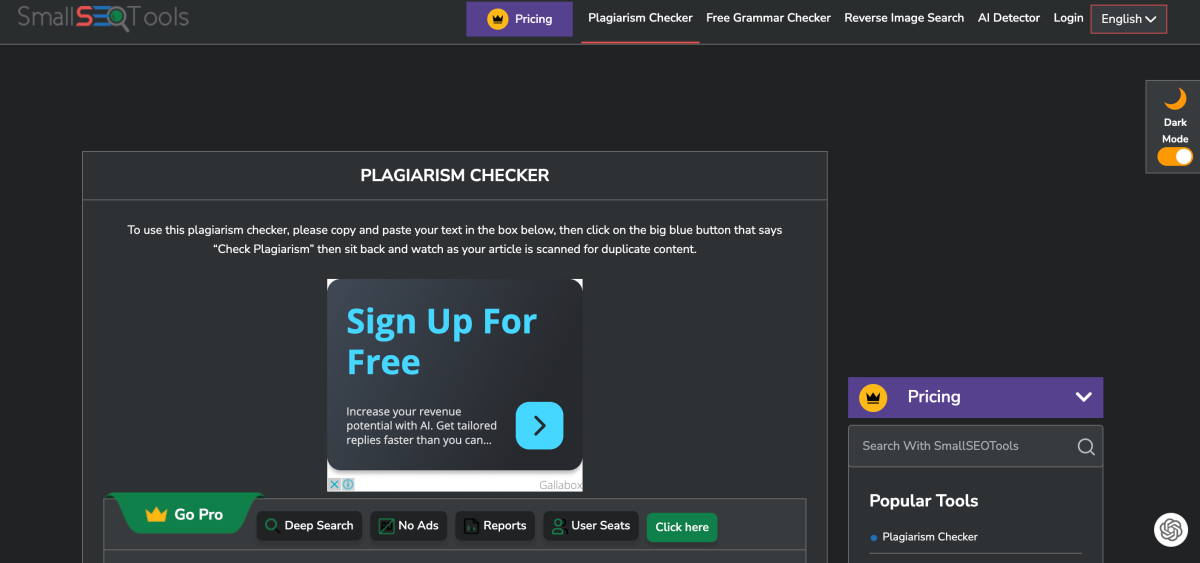Click the Login link
Image resolution: width=1200 pixels, height=563 pixels.
click(x=1068, y=18)
